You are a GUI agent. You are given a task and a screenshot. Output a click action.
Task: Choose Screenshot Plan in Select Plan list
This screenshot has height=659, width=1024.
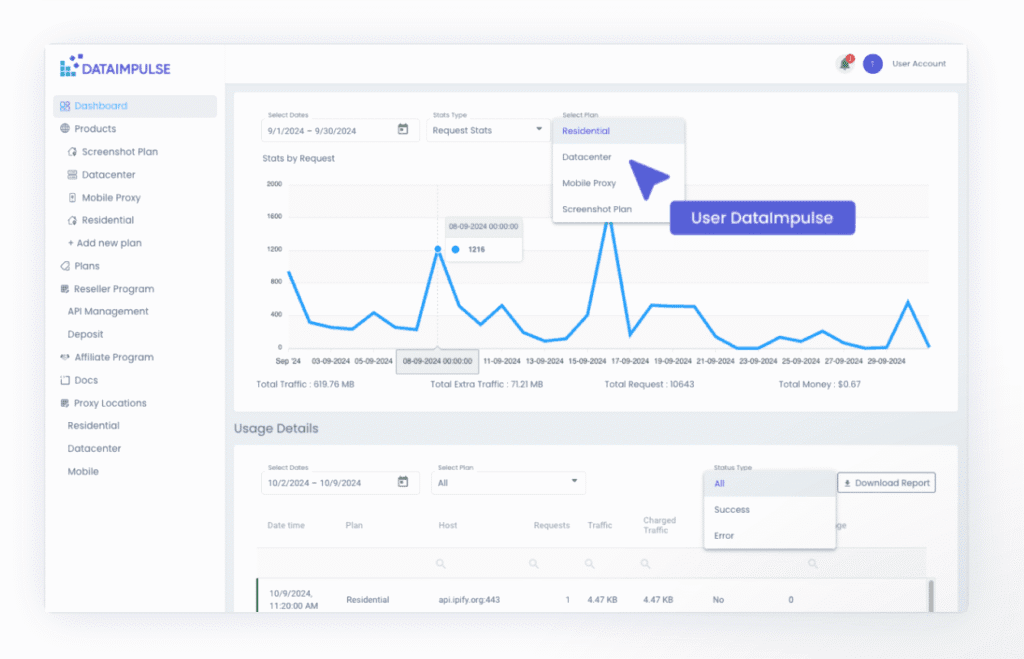618,209
